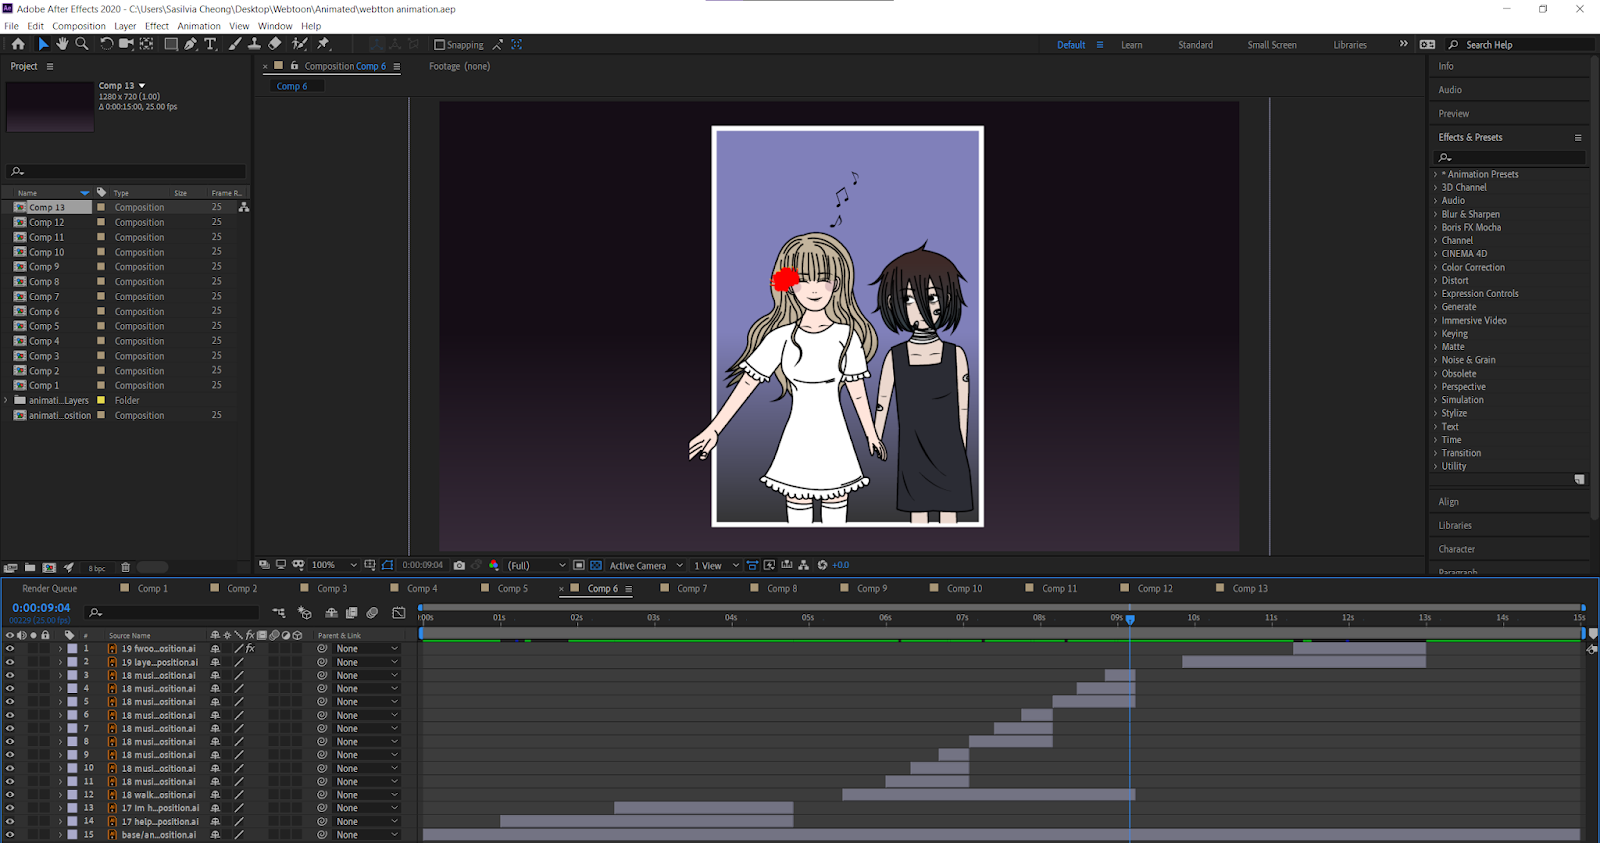Hide layer 1 '19 fwoo' with eye toggle

[10, 648]
